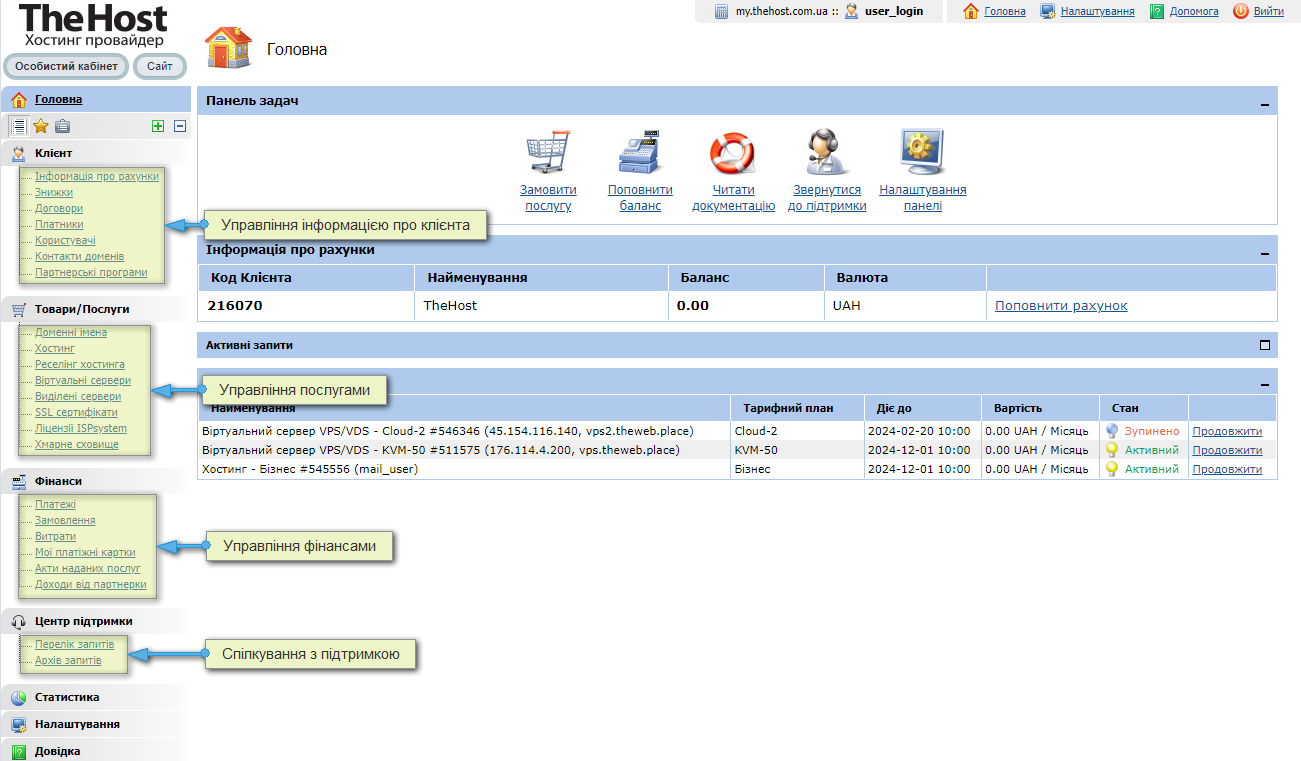Open Хостинг menu item
Image resolution: width=1301 pixels, height=761 pixels.
[55, 348]
